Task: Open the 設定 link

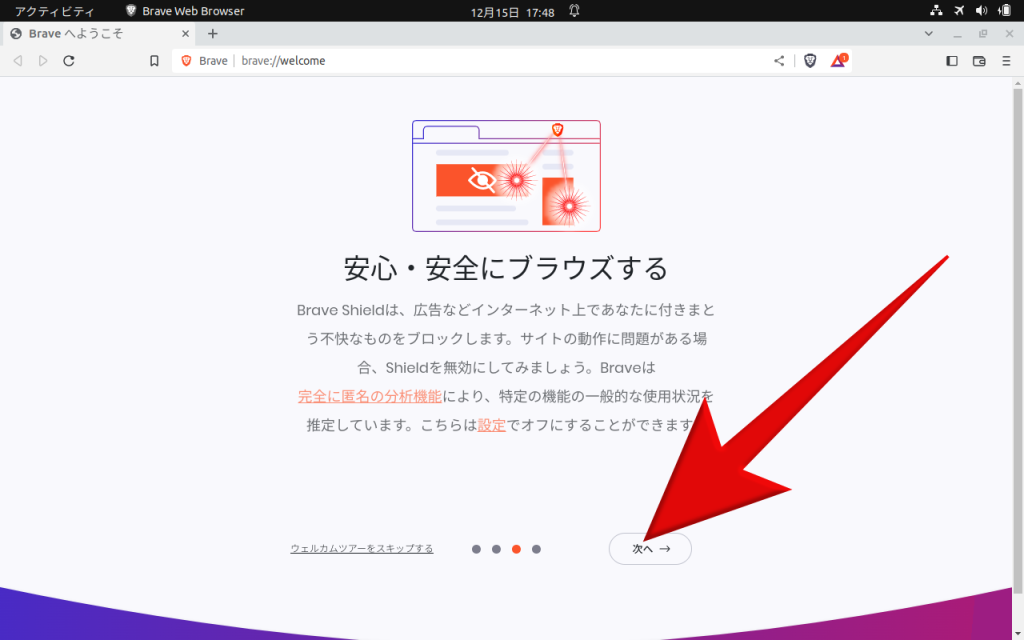Action: pyautogui.click(x=492, y=425)
